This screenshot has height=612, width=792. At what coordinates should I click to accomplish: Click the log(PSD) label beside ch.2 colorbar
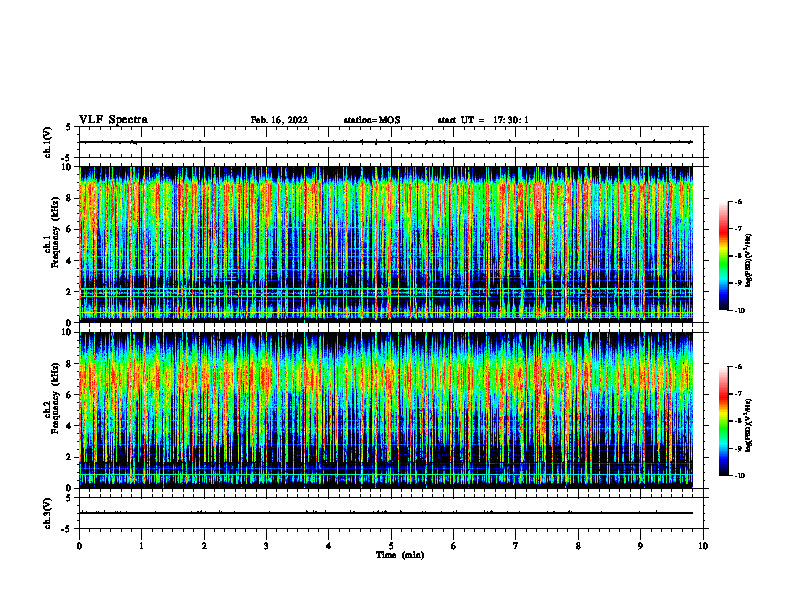pyautogui.click(x=749, y=425)
